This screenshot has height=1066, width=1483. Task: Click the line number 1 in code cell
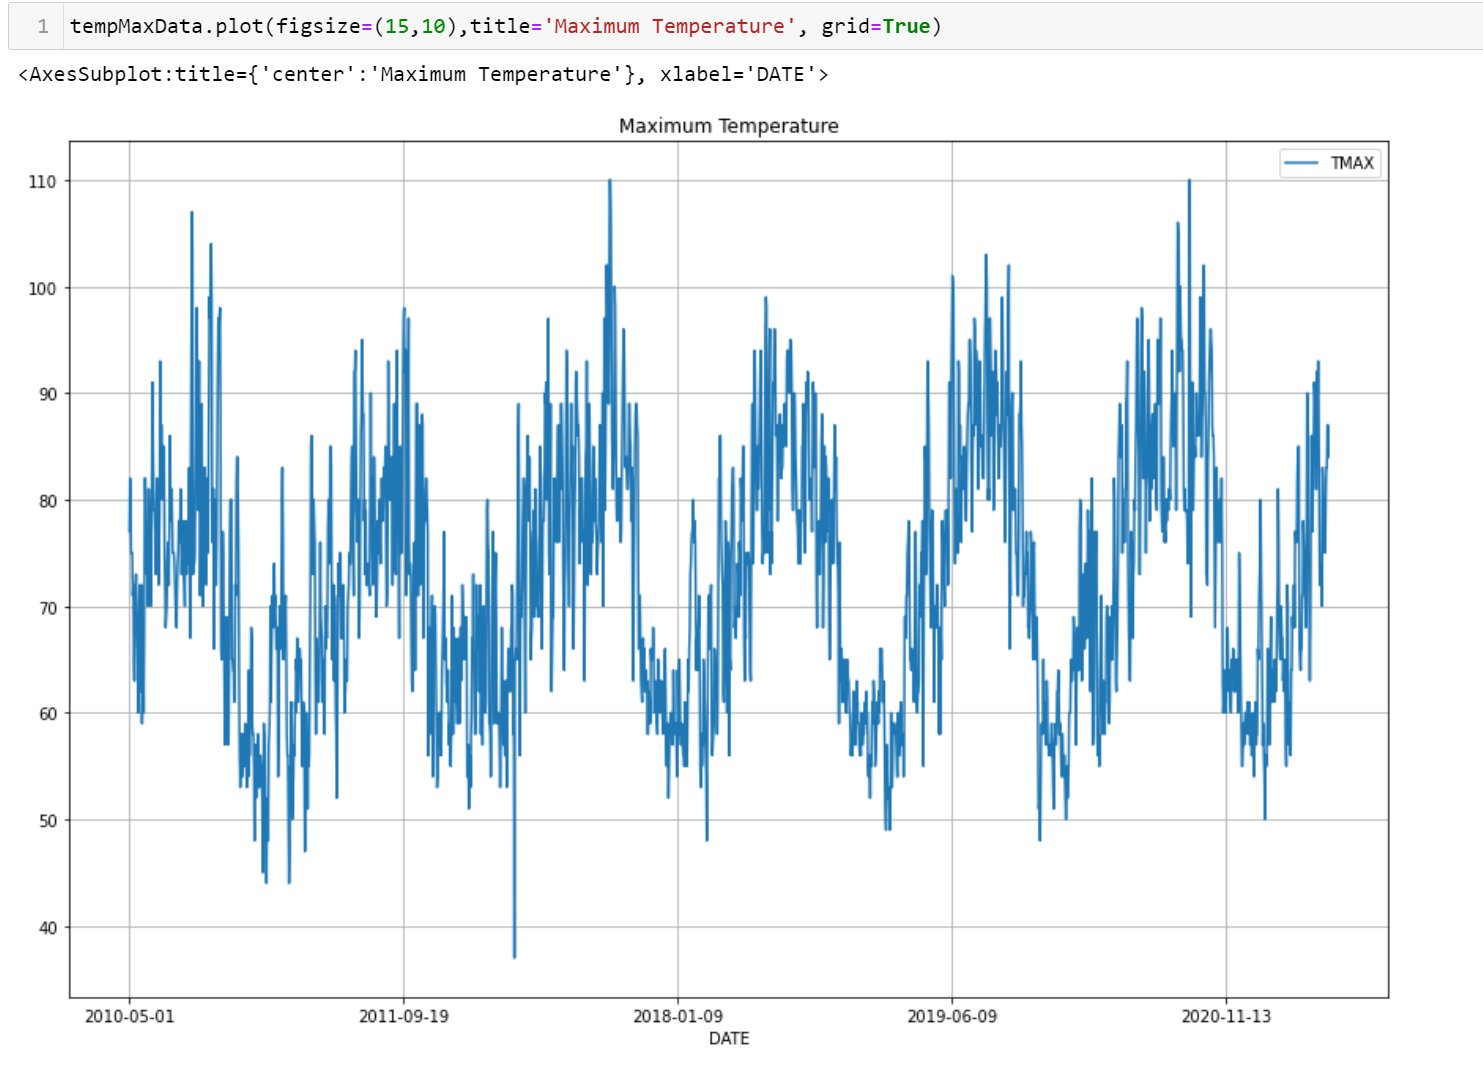(x=43, y=27)
